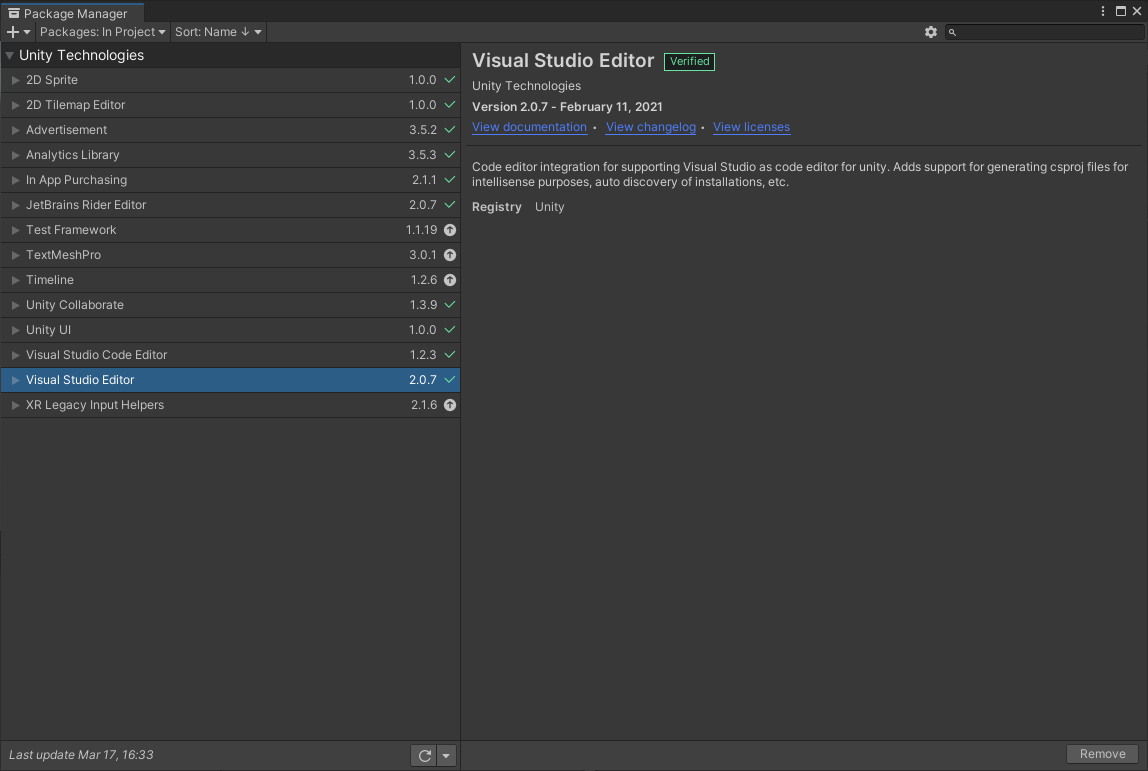Open View licenses link

[751, 127]
